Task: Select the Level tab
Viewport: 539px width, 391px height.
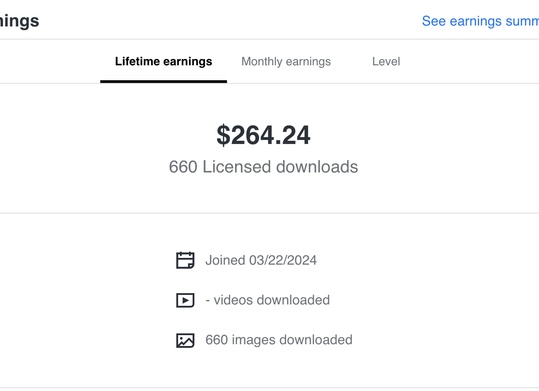Action: coord(386,62)
